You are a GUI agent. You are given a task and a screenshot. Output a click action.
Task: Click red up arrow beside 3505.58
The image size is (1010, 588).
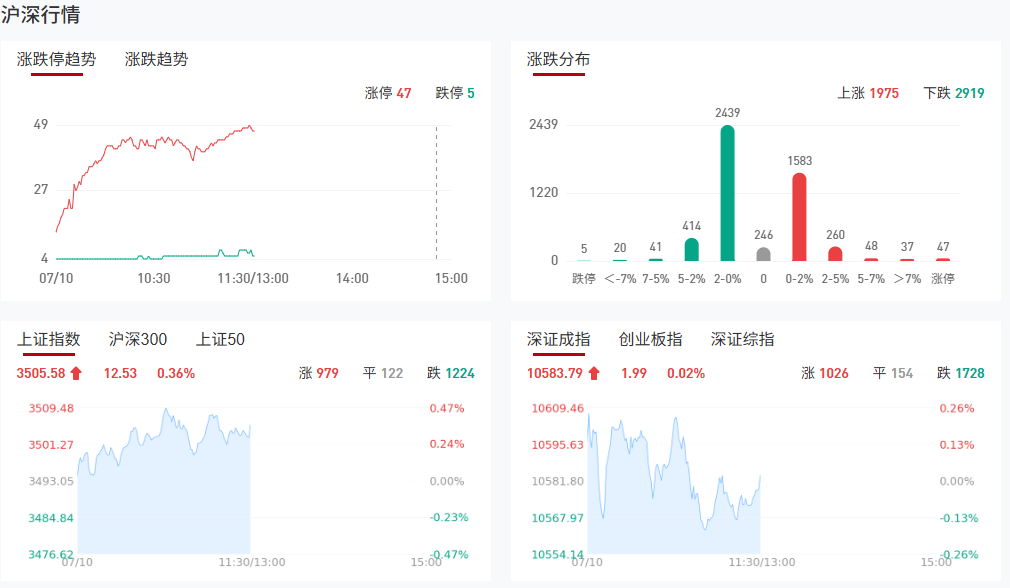[76, 374]
